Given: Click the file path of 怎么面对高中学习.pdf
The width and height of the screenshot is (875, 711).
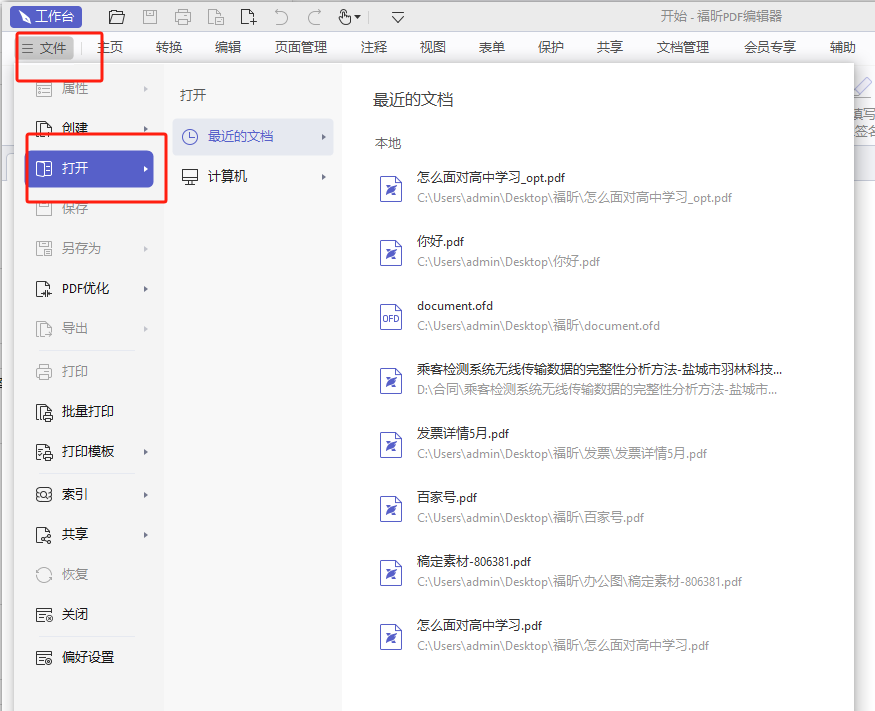Looking at the screenshot, I should coord(562,646).
